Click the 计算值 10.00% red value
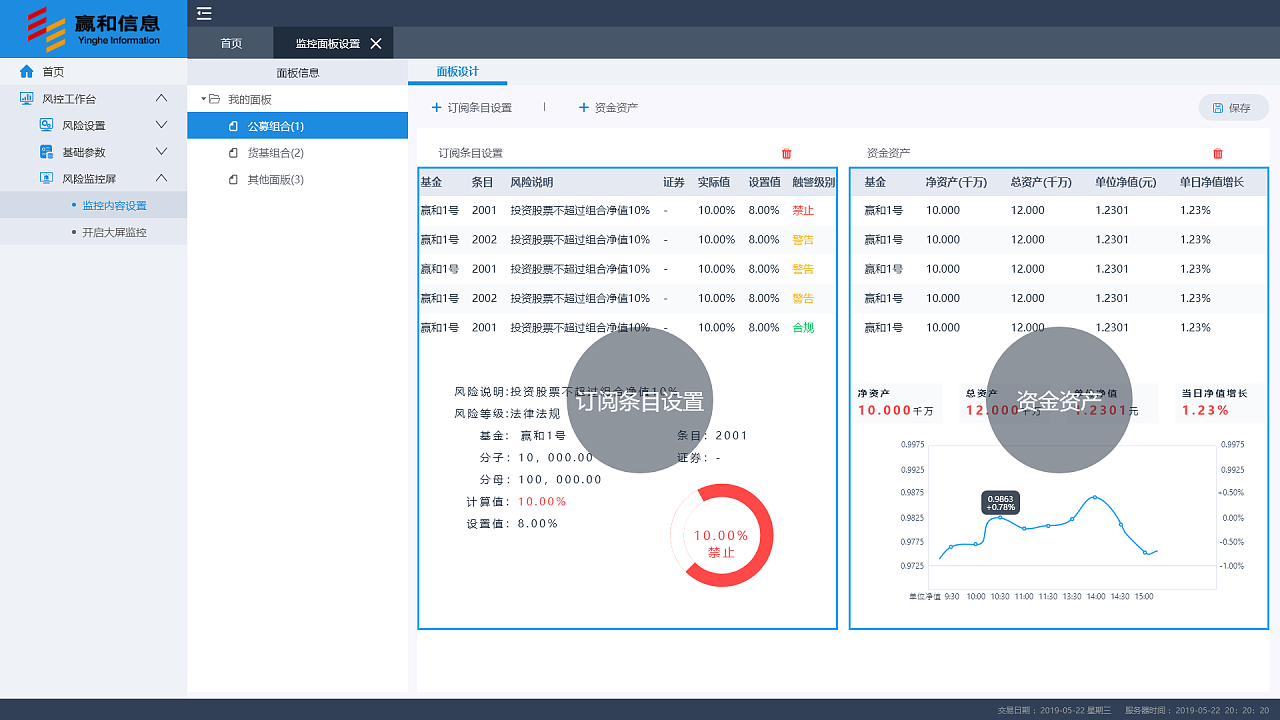The width and height of the screenshot is (1280, 720). (x=542, y=501)
